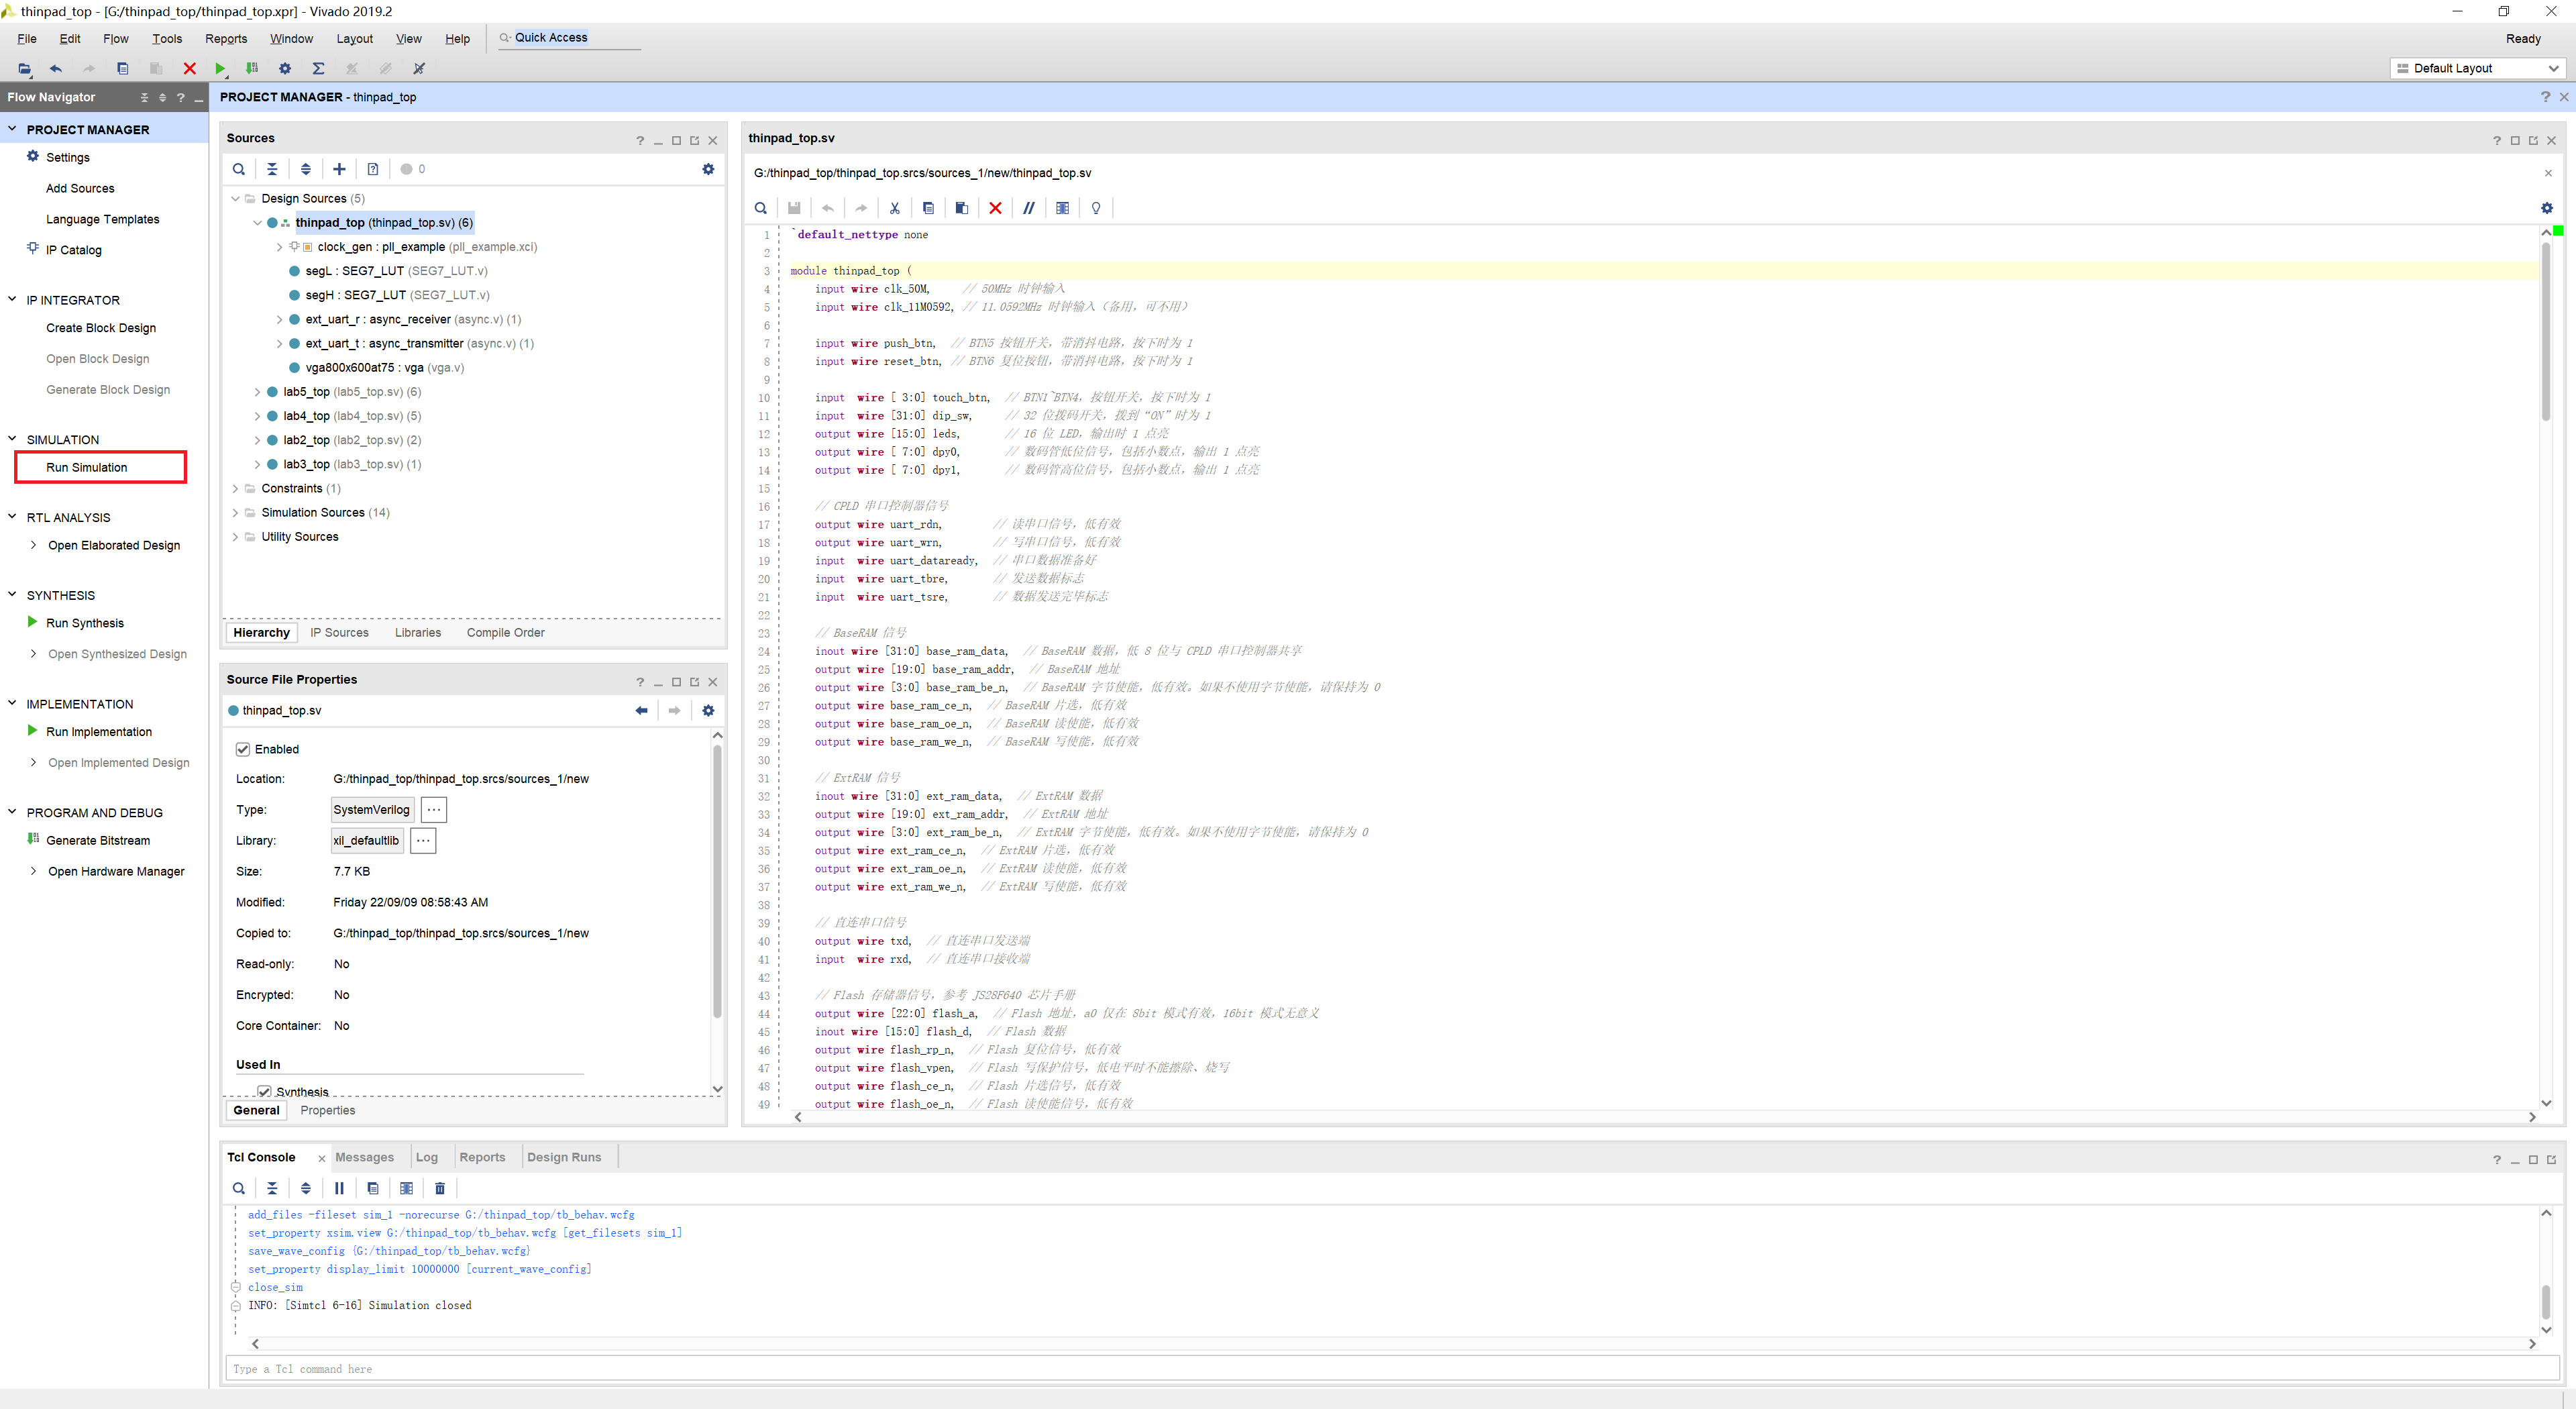The width and height of the screenshot is (2576, 1409).
Task: Click the Open Project folder icon in toolbar
Action: tap(24, 69)
